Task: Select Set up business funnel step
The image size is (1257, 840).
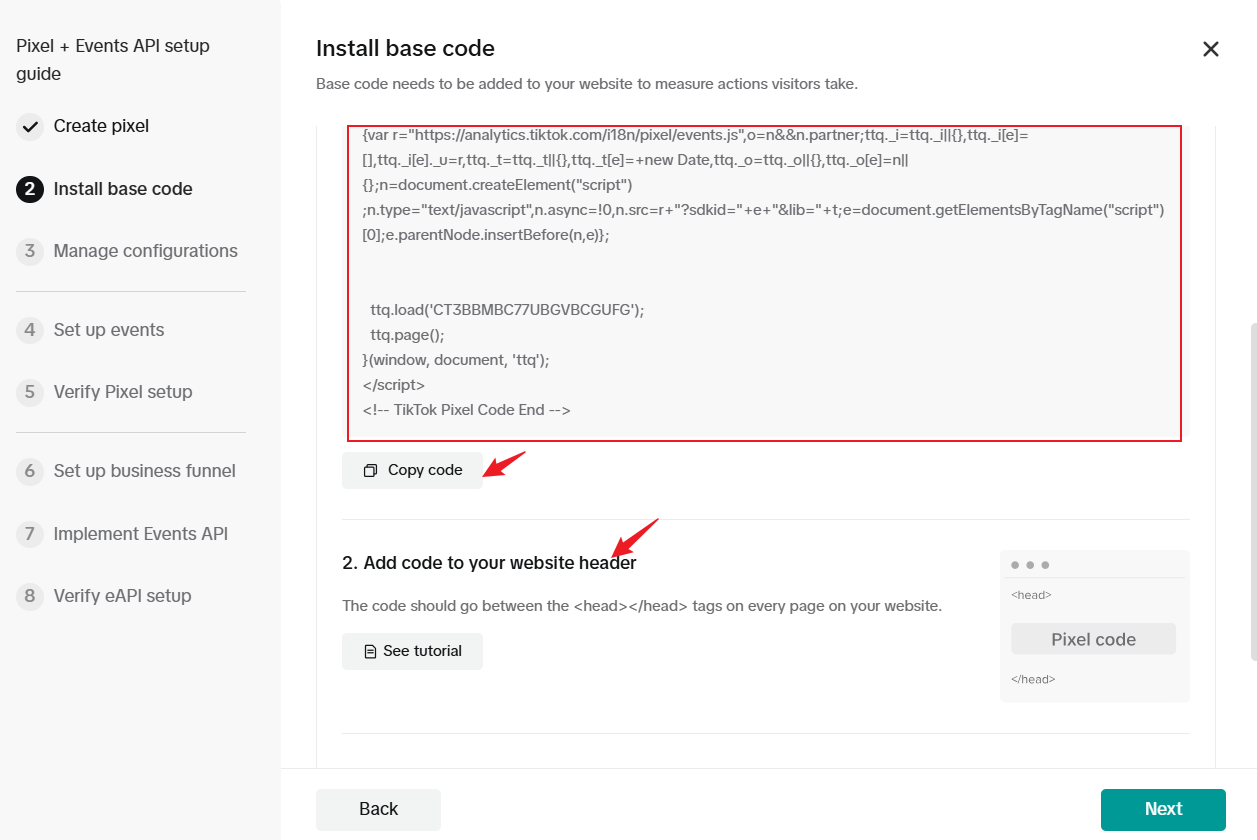Action: click(145, 471)
